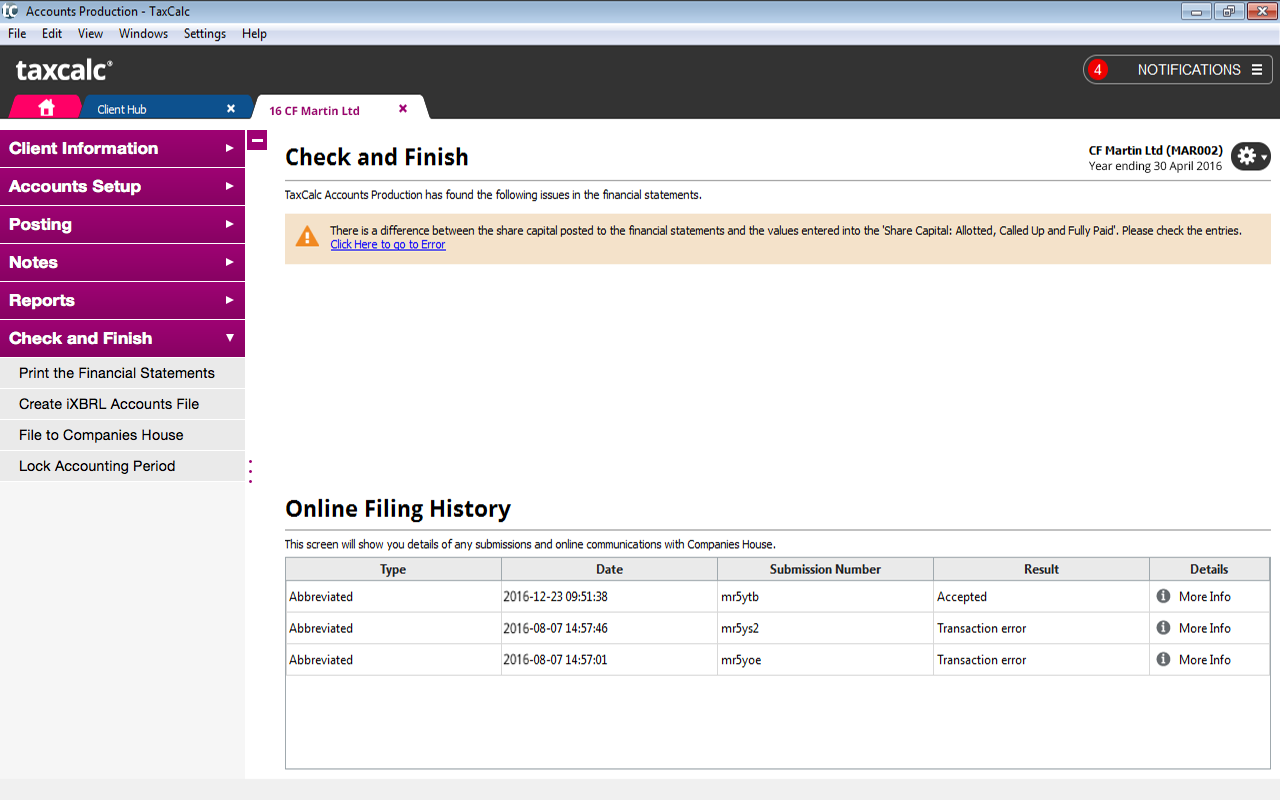Click the warning triangle icon
Viewport: 1280px width, 800px height.
coord(307,237)
